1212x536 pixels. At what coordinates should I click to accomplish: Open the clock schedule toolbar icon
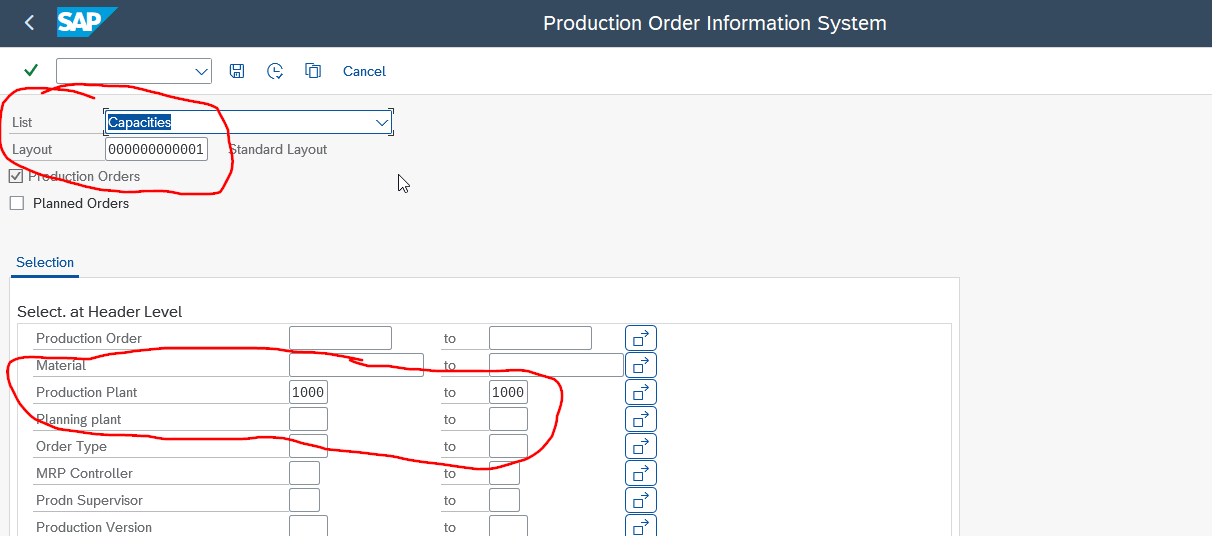click(x=275, y=71)
